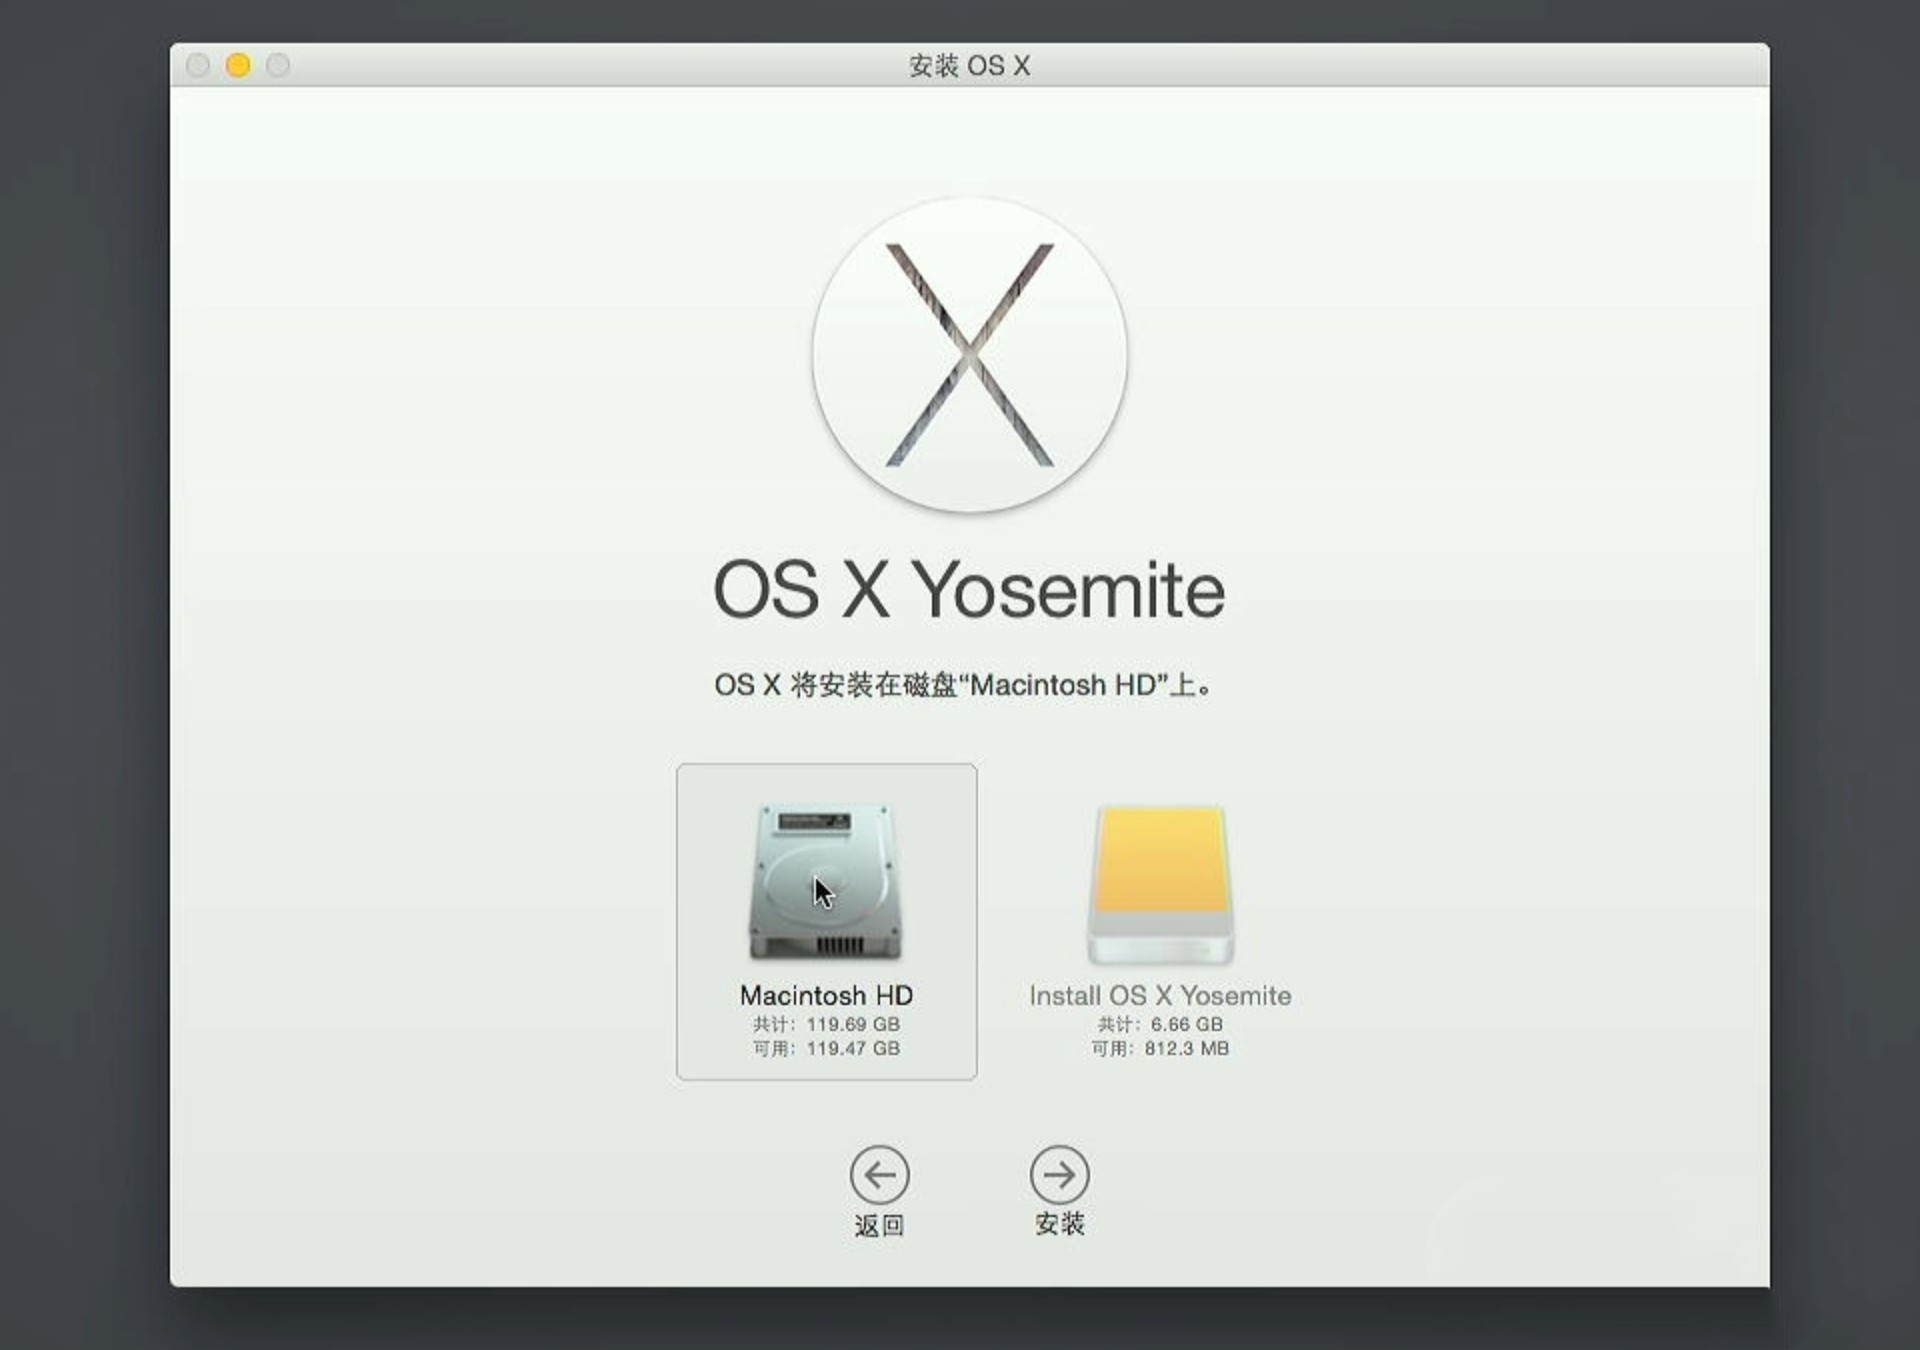The height and width of the screenshot is (1350, 1920).
Task: Click the Install OS X Yosemite disk name
Action: [1160, 996]
